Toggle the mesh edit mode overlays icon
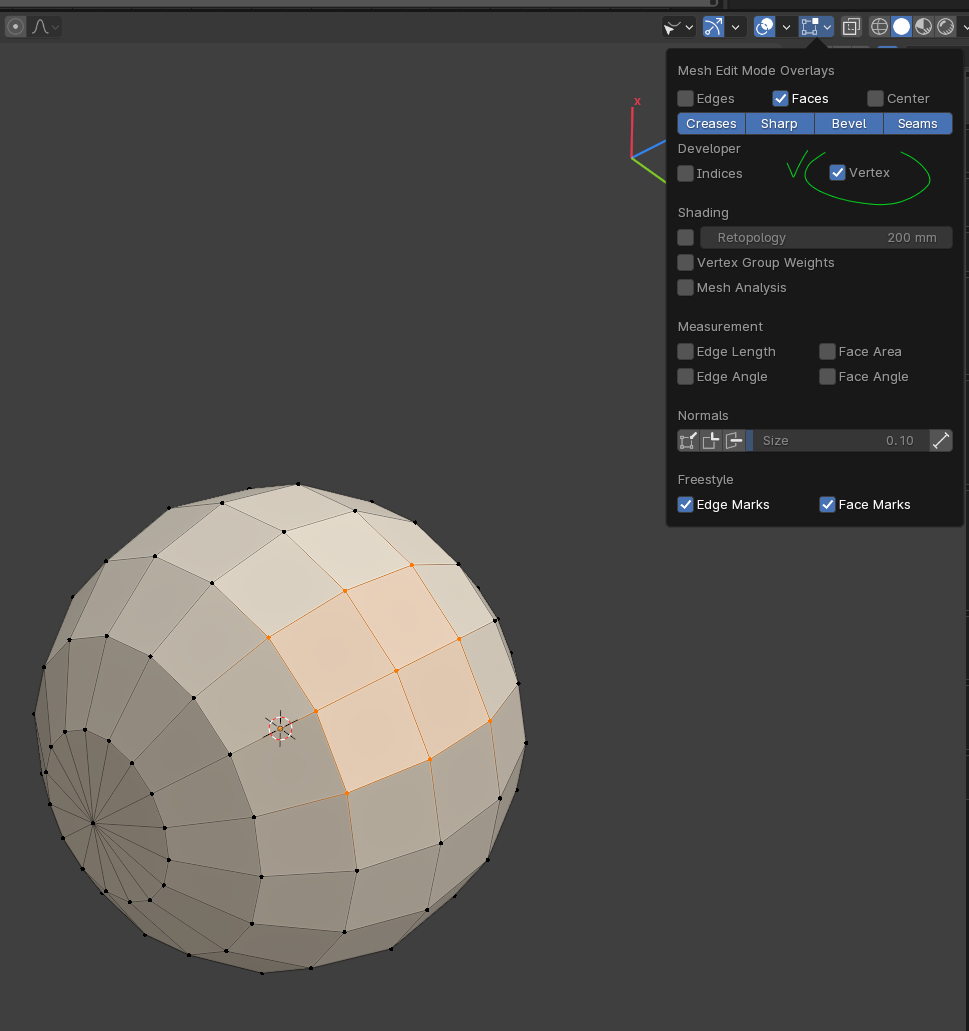Screen dimensions: 969x1031 click(x=809, y=27)
